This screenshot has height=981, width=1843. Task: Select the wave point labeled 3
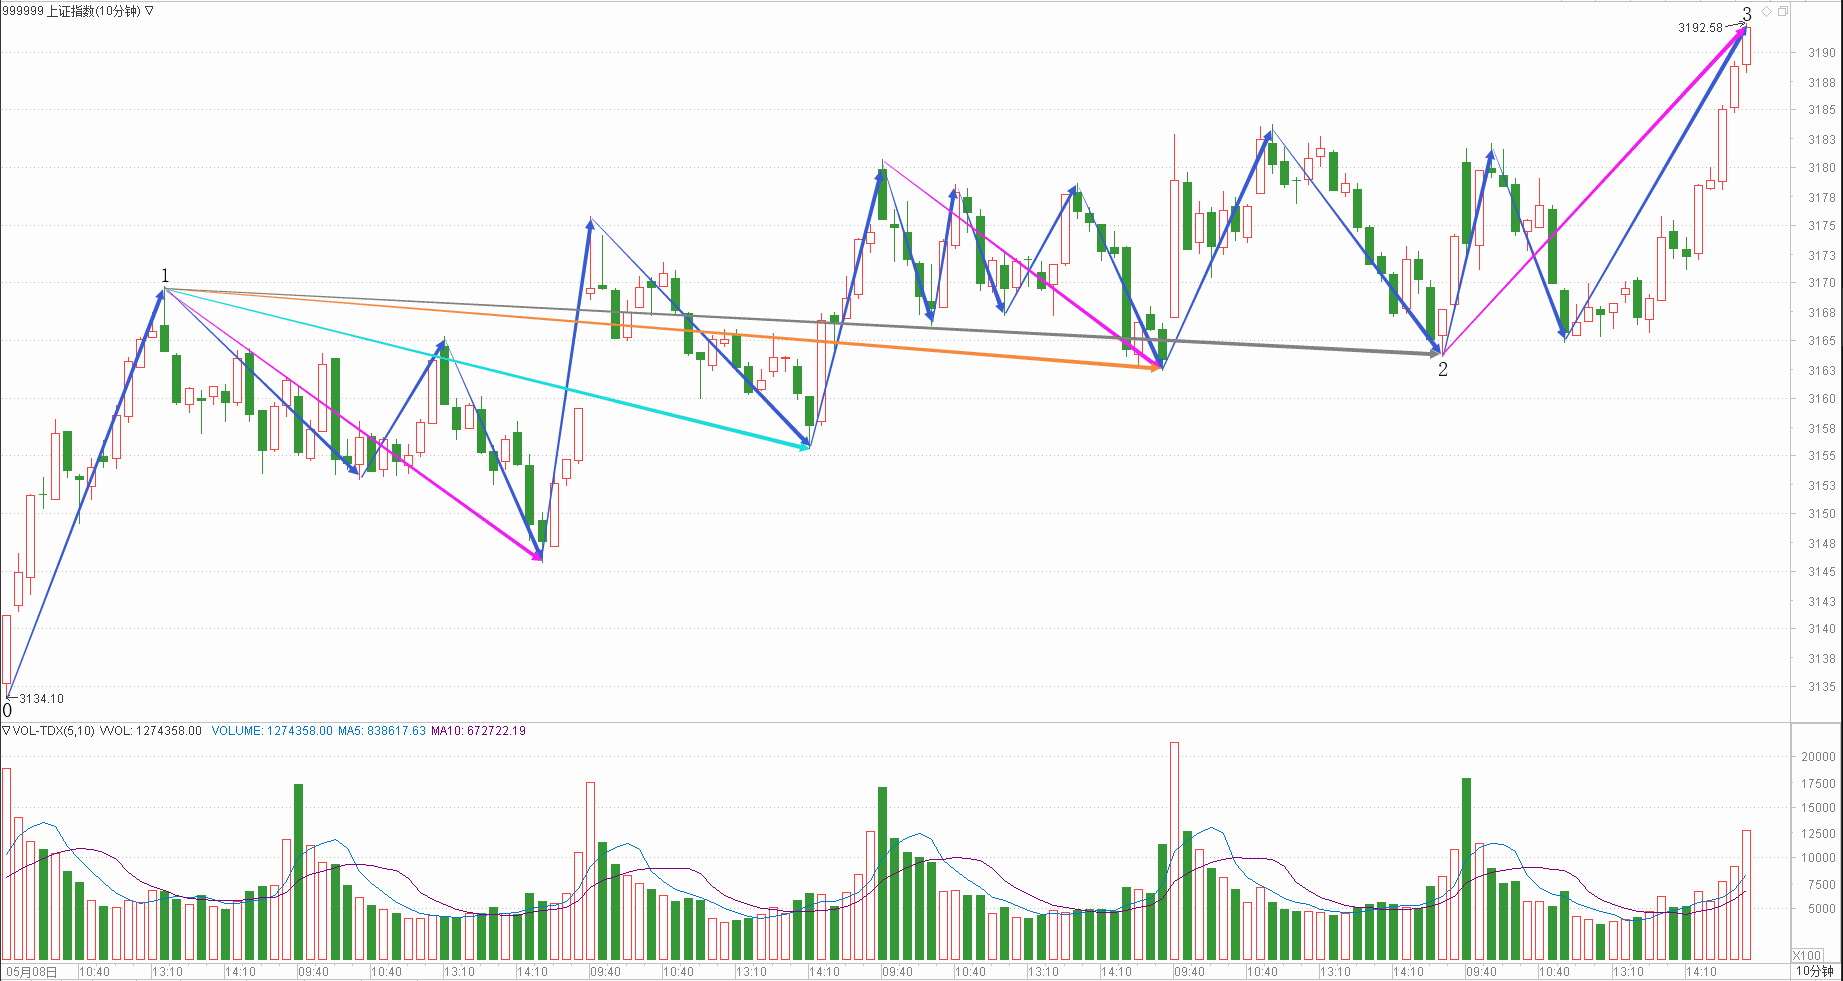click(1747, 14)
